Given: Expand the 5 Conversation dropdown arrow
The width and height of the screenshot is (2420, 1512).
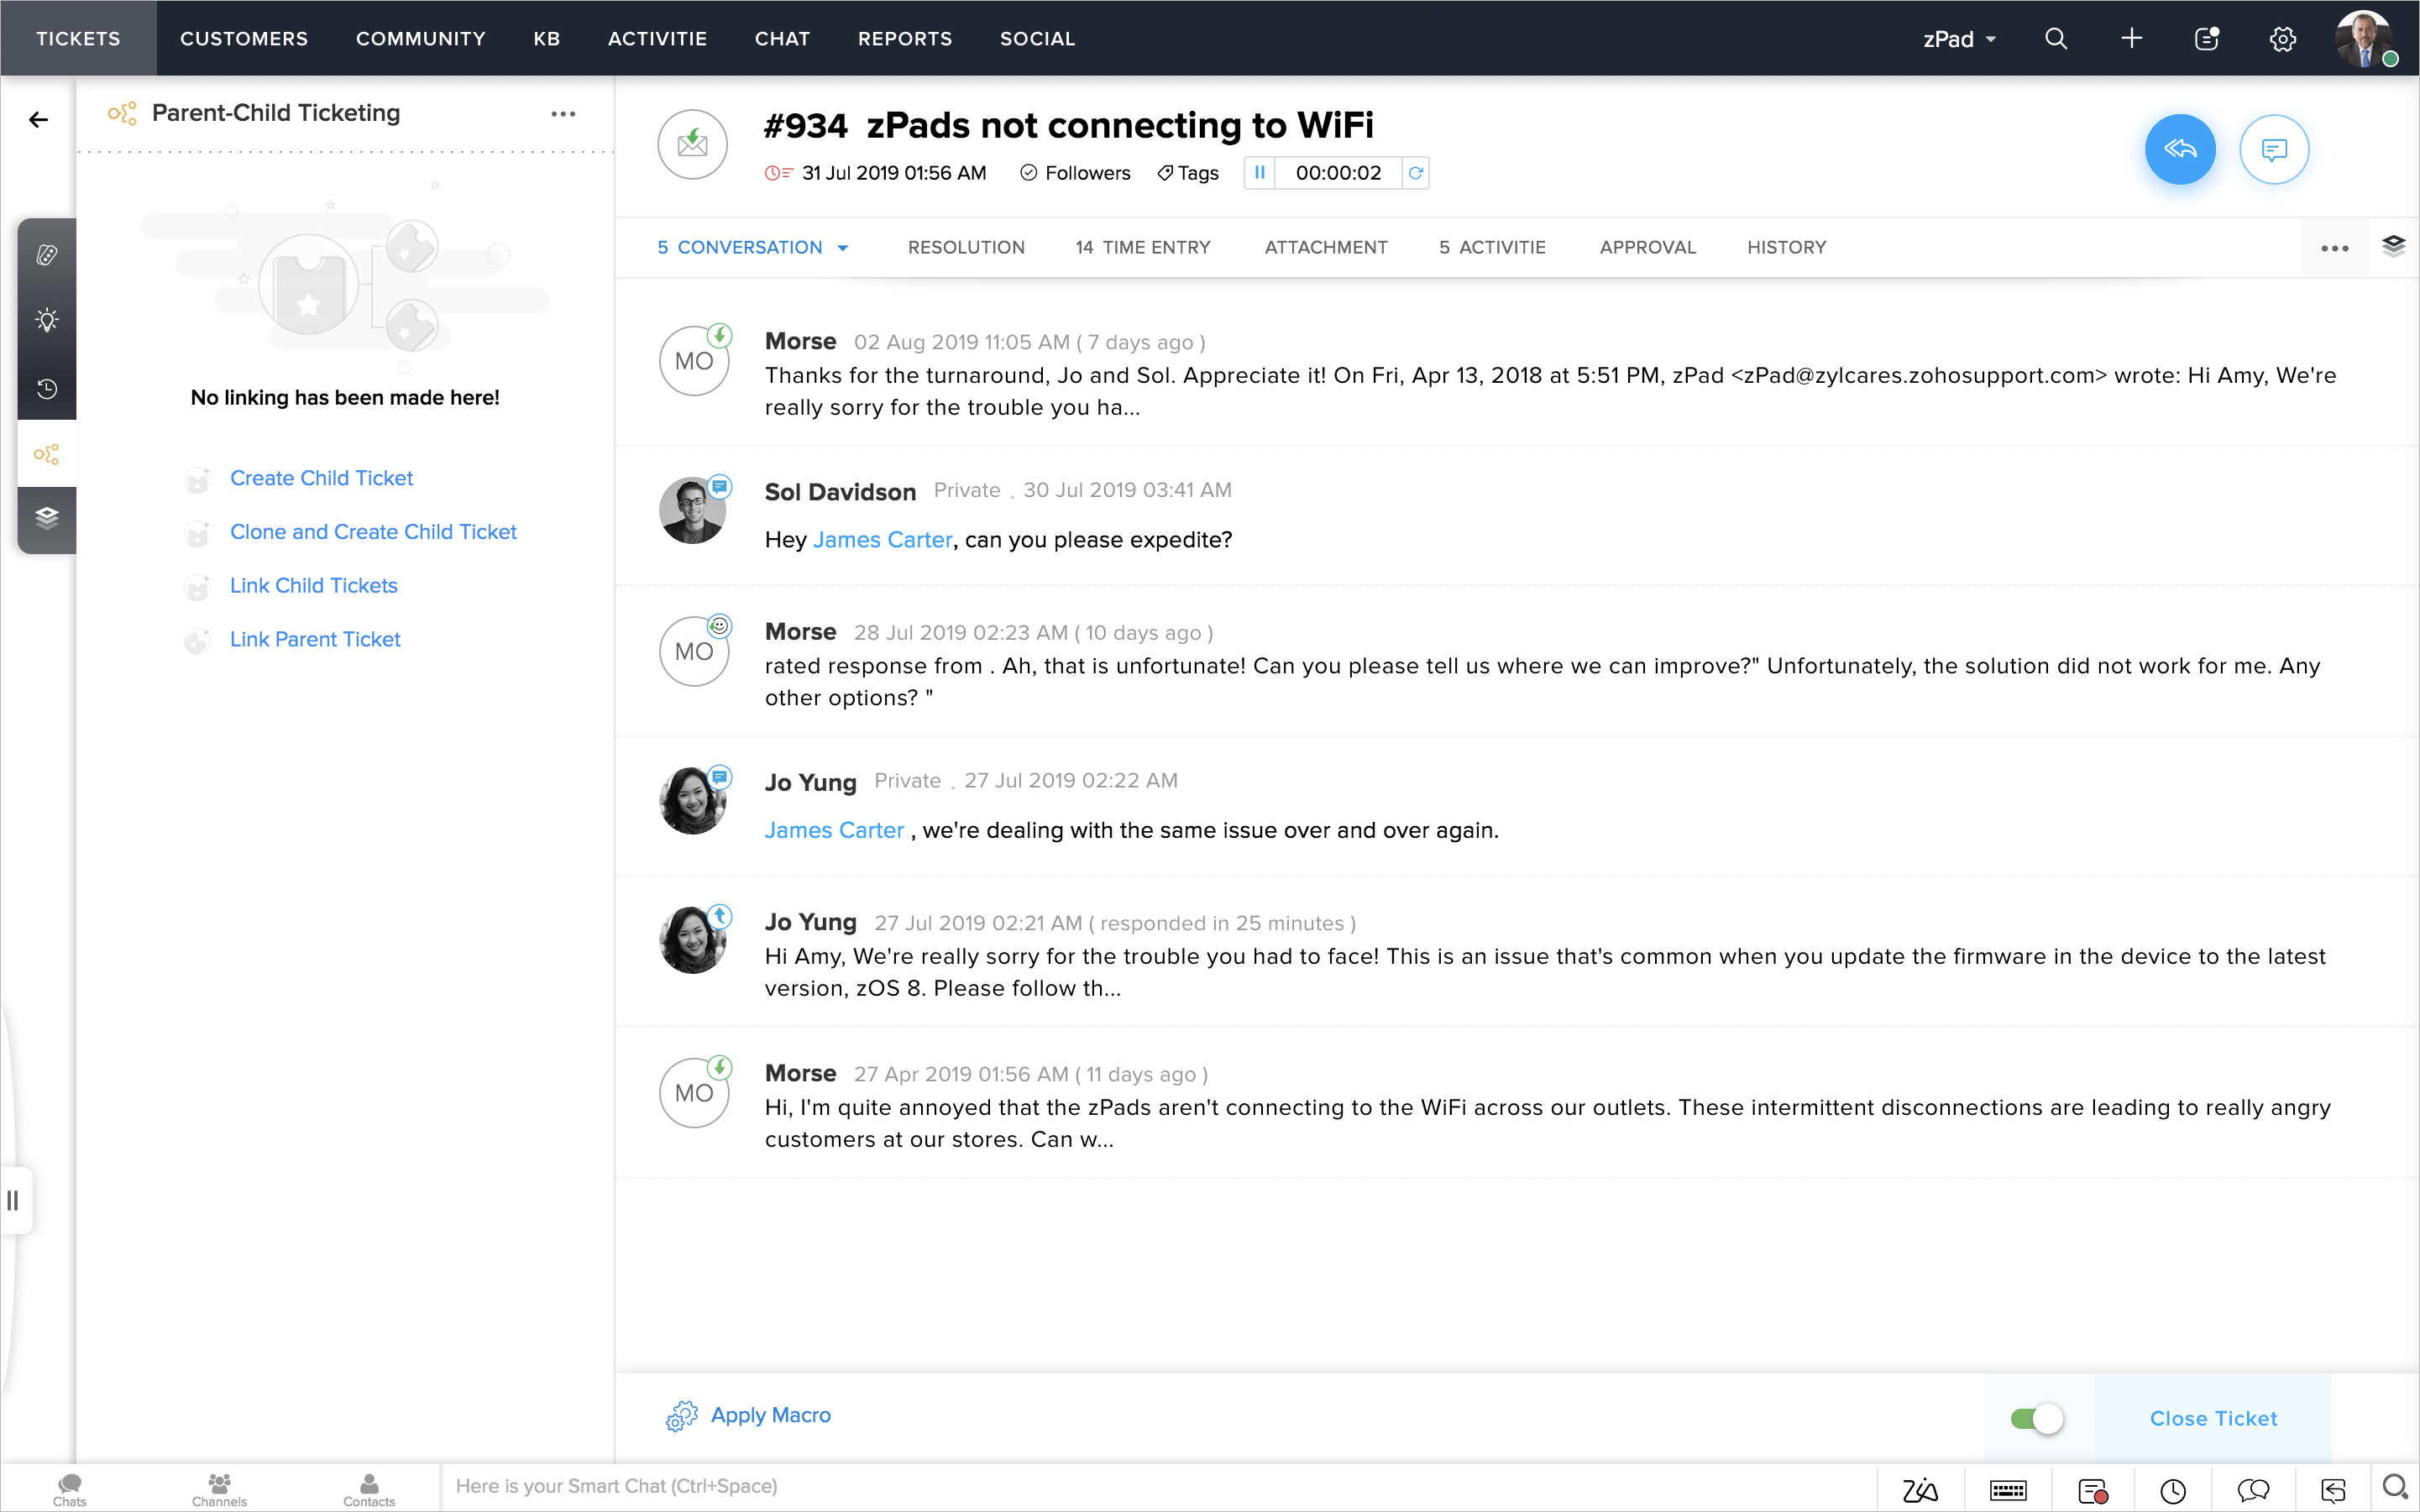Looking at the screenshot, I should pyautogui.click(x=843, y=248).
